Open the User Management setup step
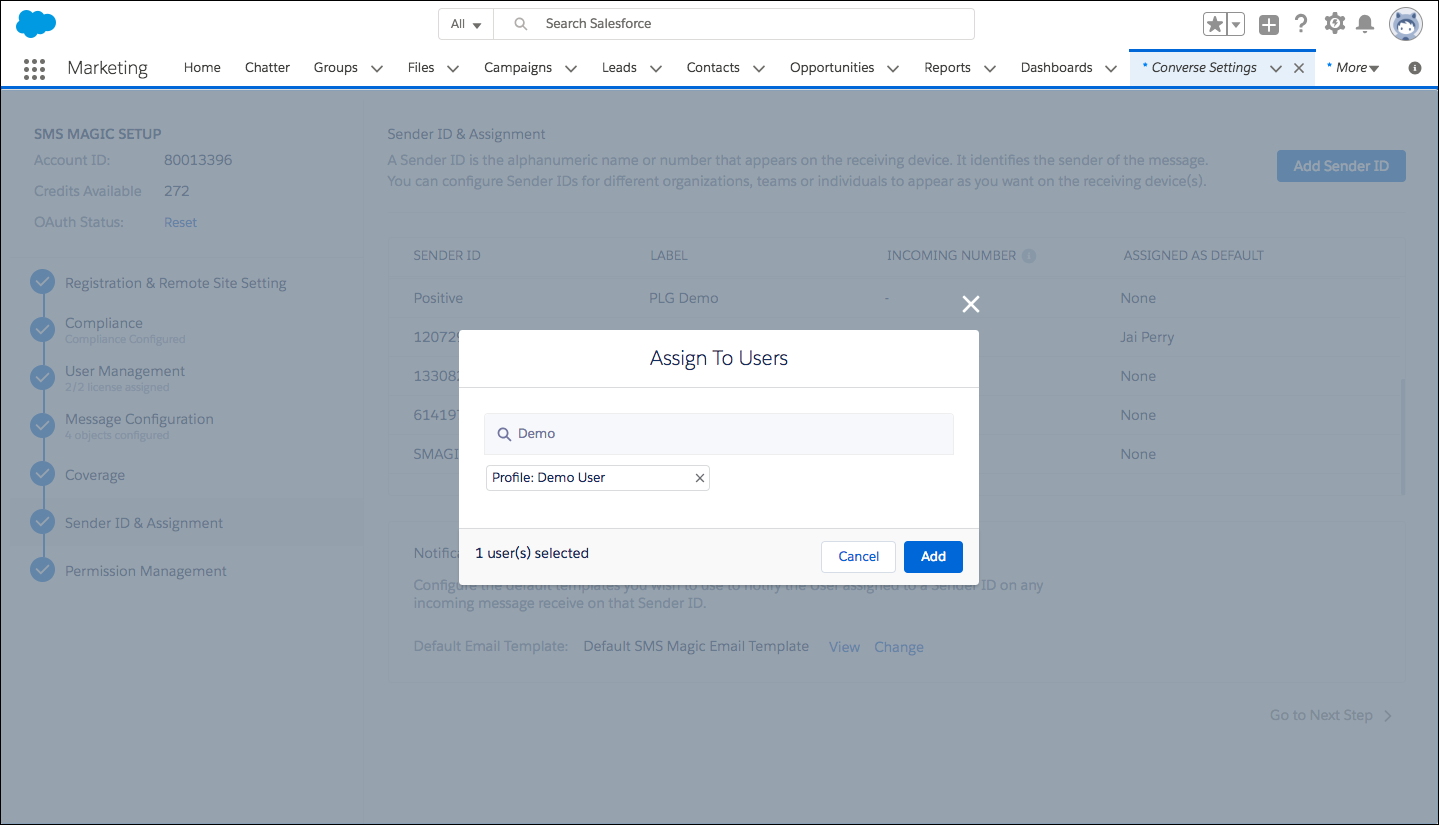The width and height of the screenshot is (1439, 825). click(125, 371)
